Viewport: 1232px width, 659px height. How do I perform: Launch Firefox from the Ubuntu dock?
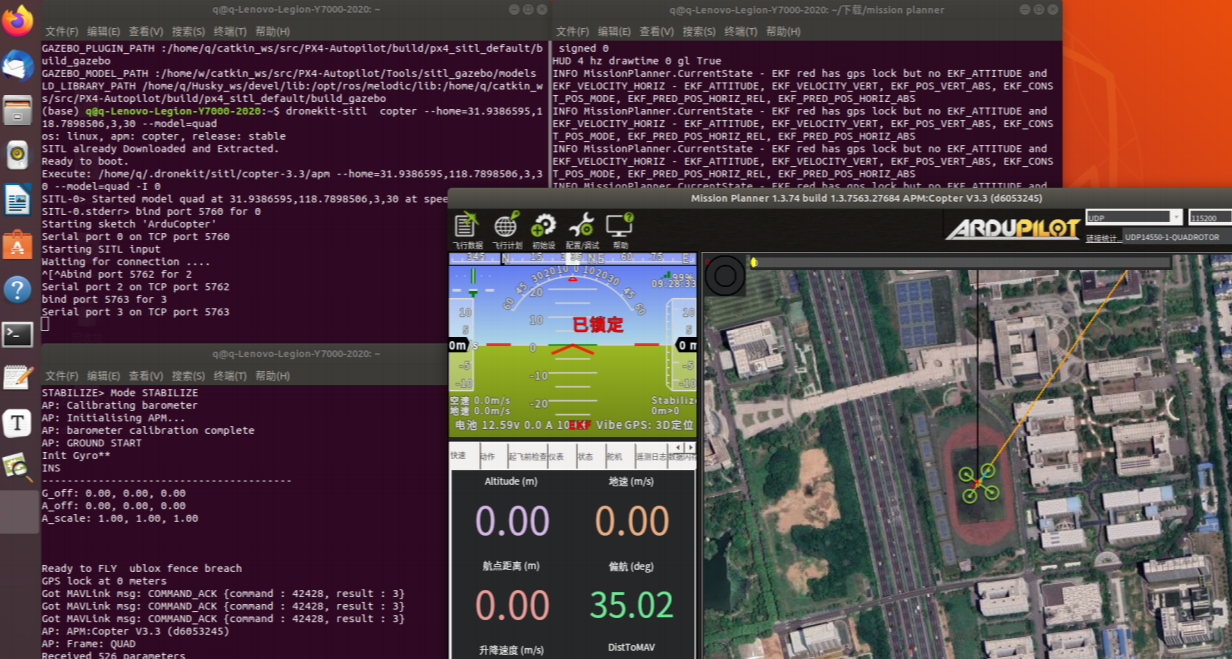coord(17,20)
